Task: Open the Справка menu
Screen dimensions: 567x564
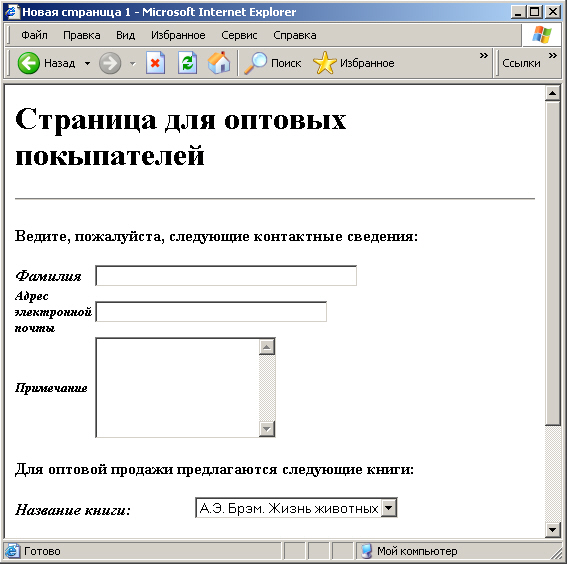Action: [x=295, y=35]
